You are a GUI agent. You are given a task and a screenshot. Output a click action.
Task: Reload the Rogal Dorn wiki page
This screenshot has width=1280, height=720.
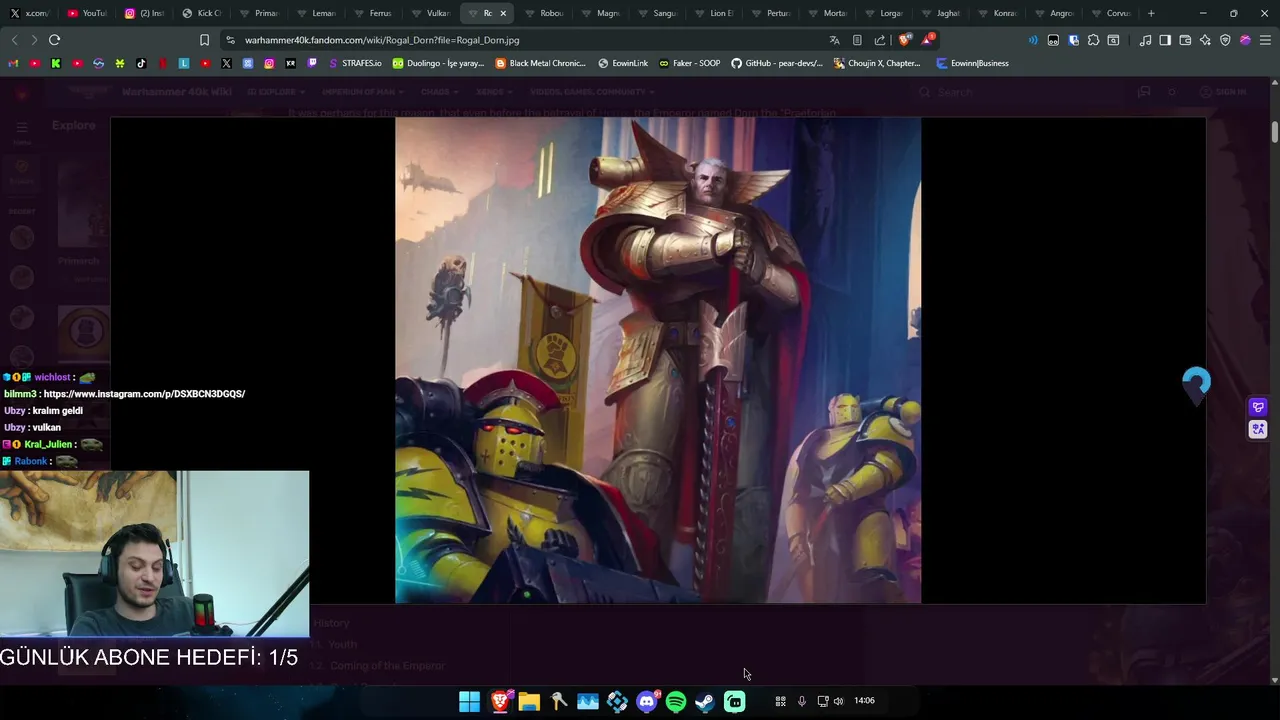[54, 40]
